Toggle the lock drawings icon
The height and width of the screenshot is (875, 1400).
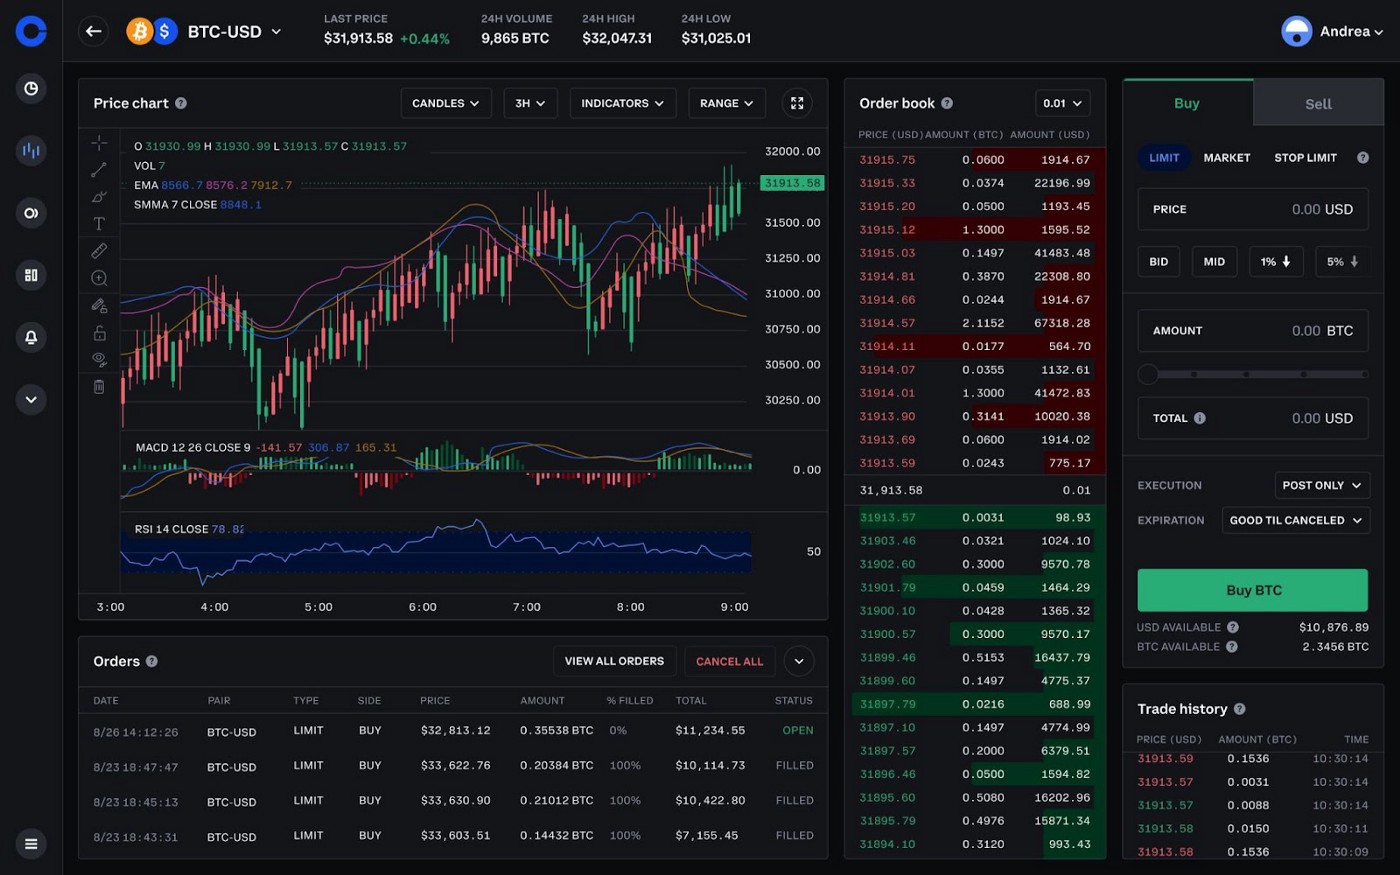tap(99, 332)
